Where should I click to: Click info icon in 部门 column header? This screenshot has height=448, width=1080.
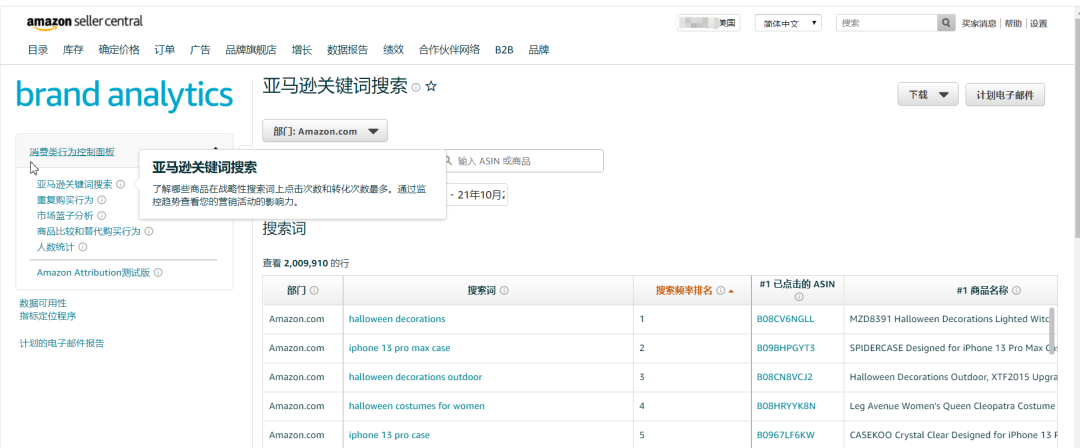[315, 291]
